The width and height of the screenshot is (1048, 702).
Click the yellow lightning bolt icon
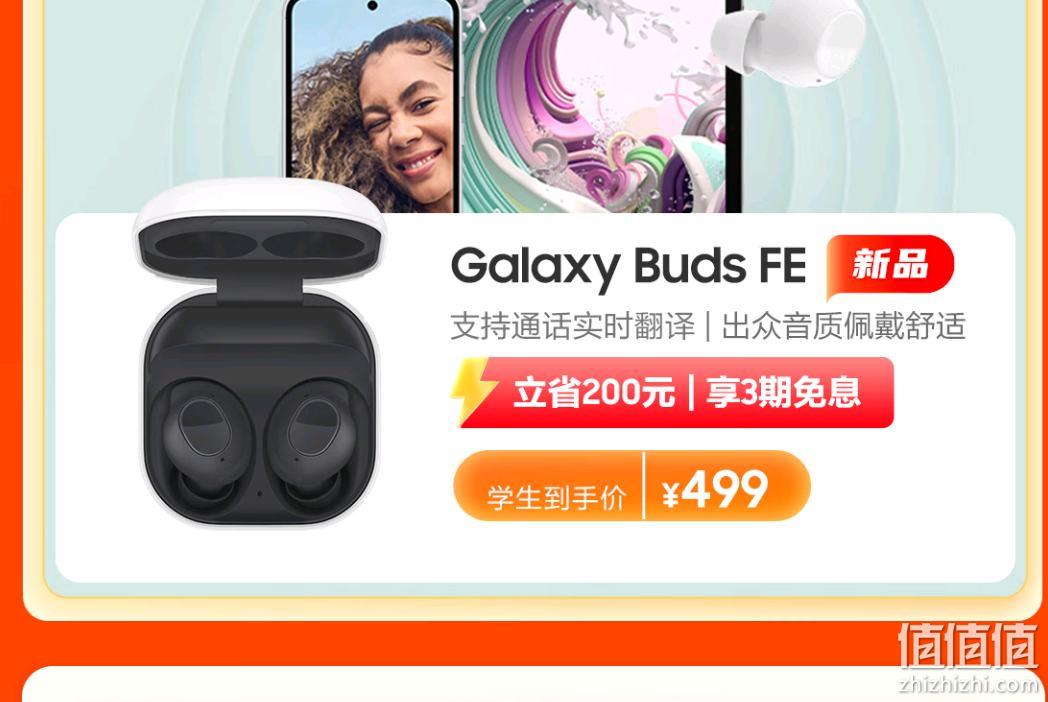pos(472,391)
